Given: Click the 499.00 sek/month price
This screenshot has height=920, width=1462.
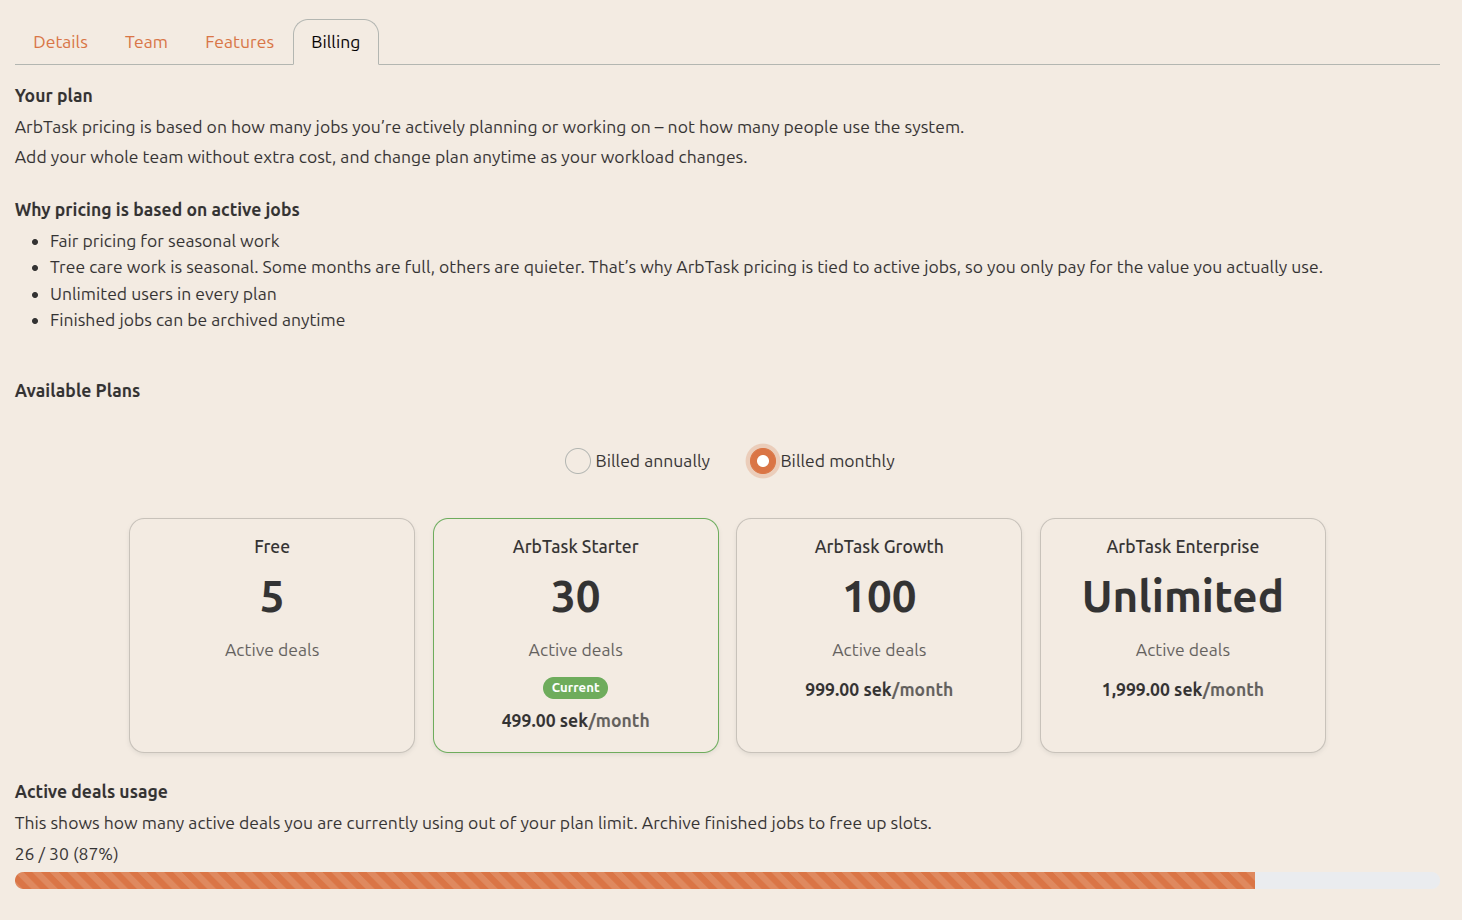Looking at the screenshot, I should pos(575,721).
